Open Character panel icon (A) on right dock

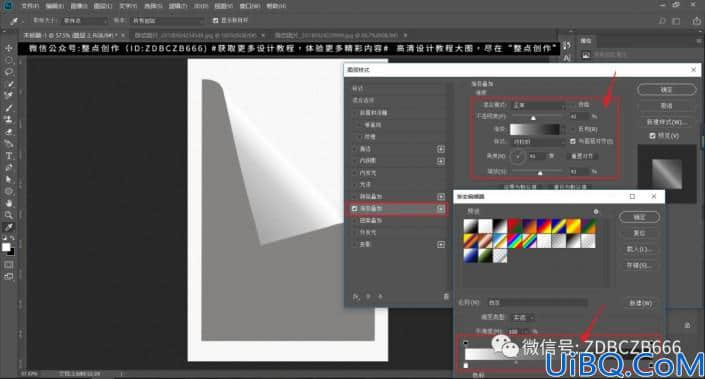click(x=567, y=58)
